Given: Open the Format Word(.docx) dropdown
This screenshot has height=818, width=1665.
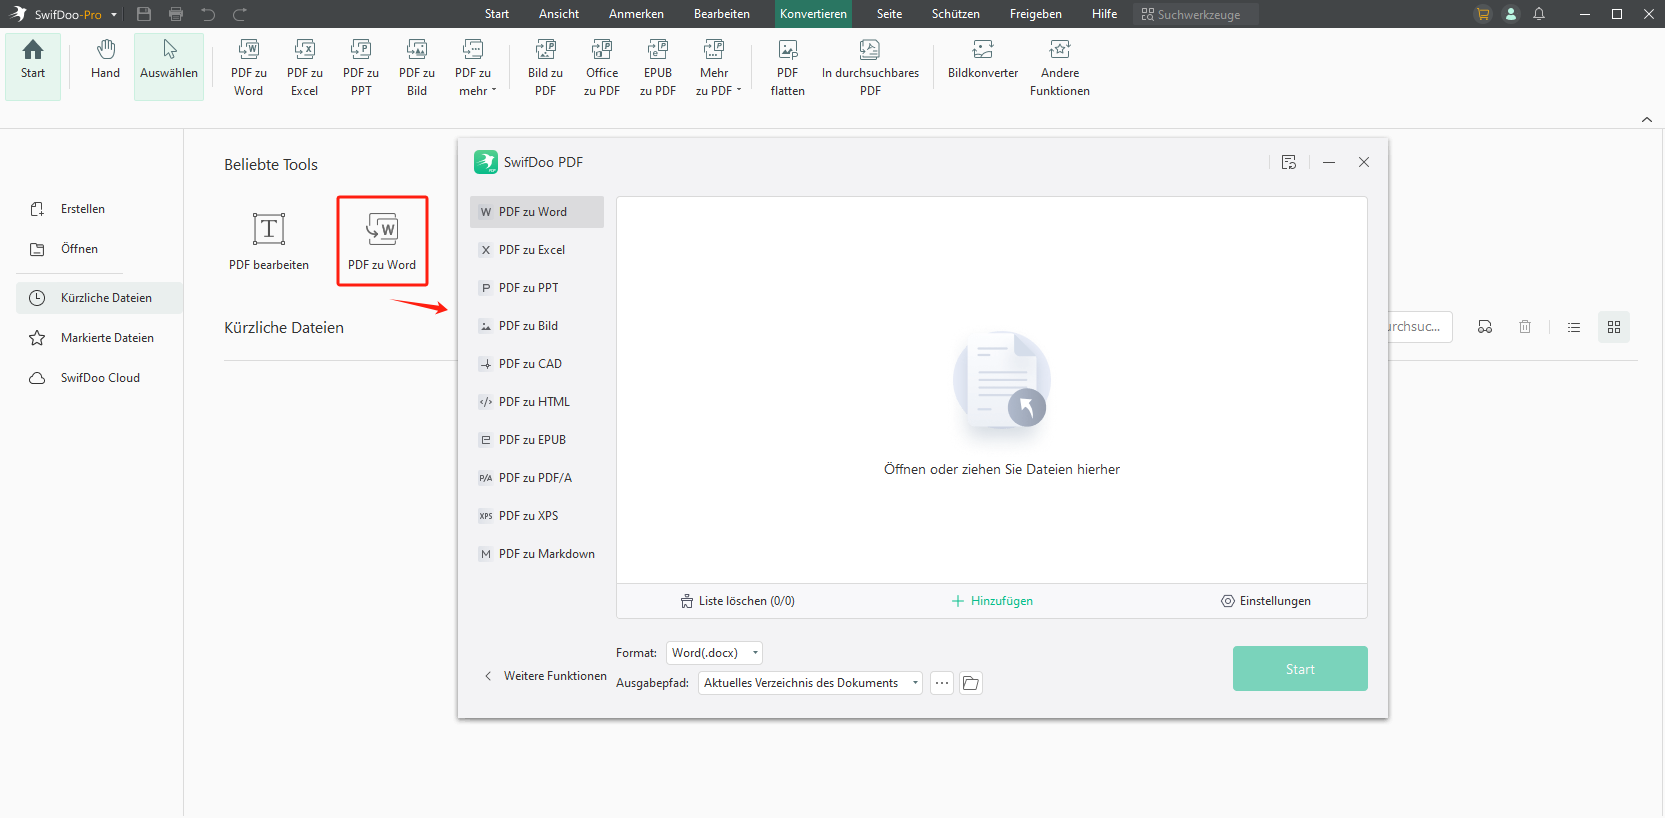Looking at the screenshot, I should [x=714, y=653].
